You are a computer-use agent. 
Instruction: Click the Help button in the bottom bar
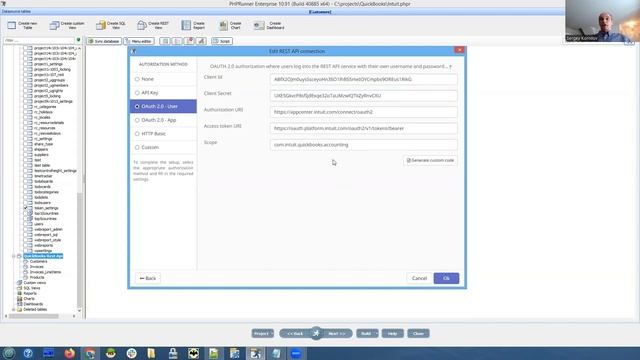(393, 333)
